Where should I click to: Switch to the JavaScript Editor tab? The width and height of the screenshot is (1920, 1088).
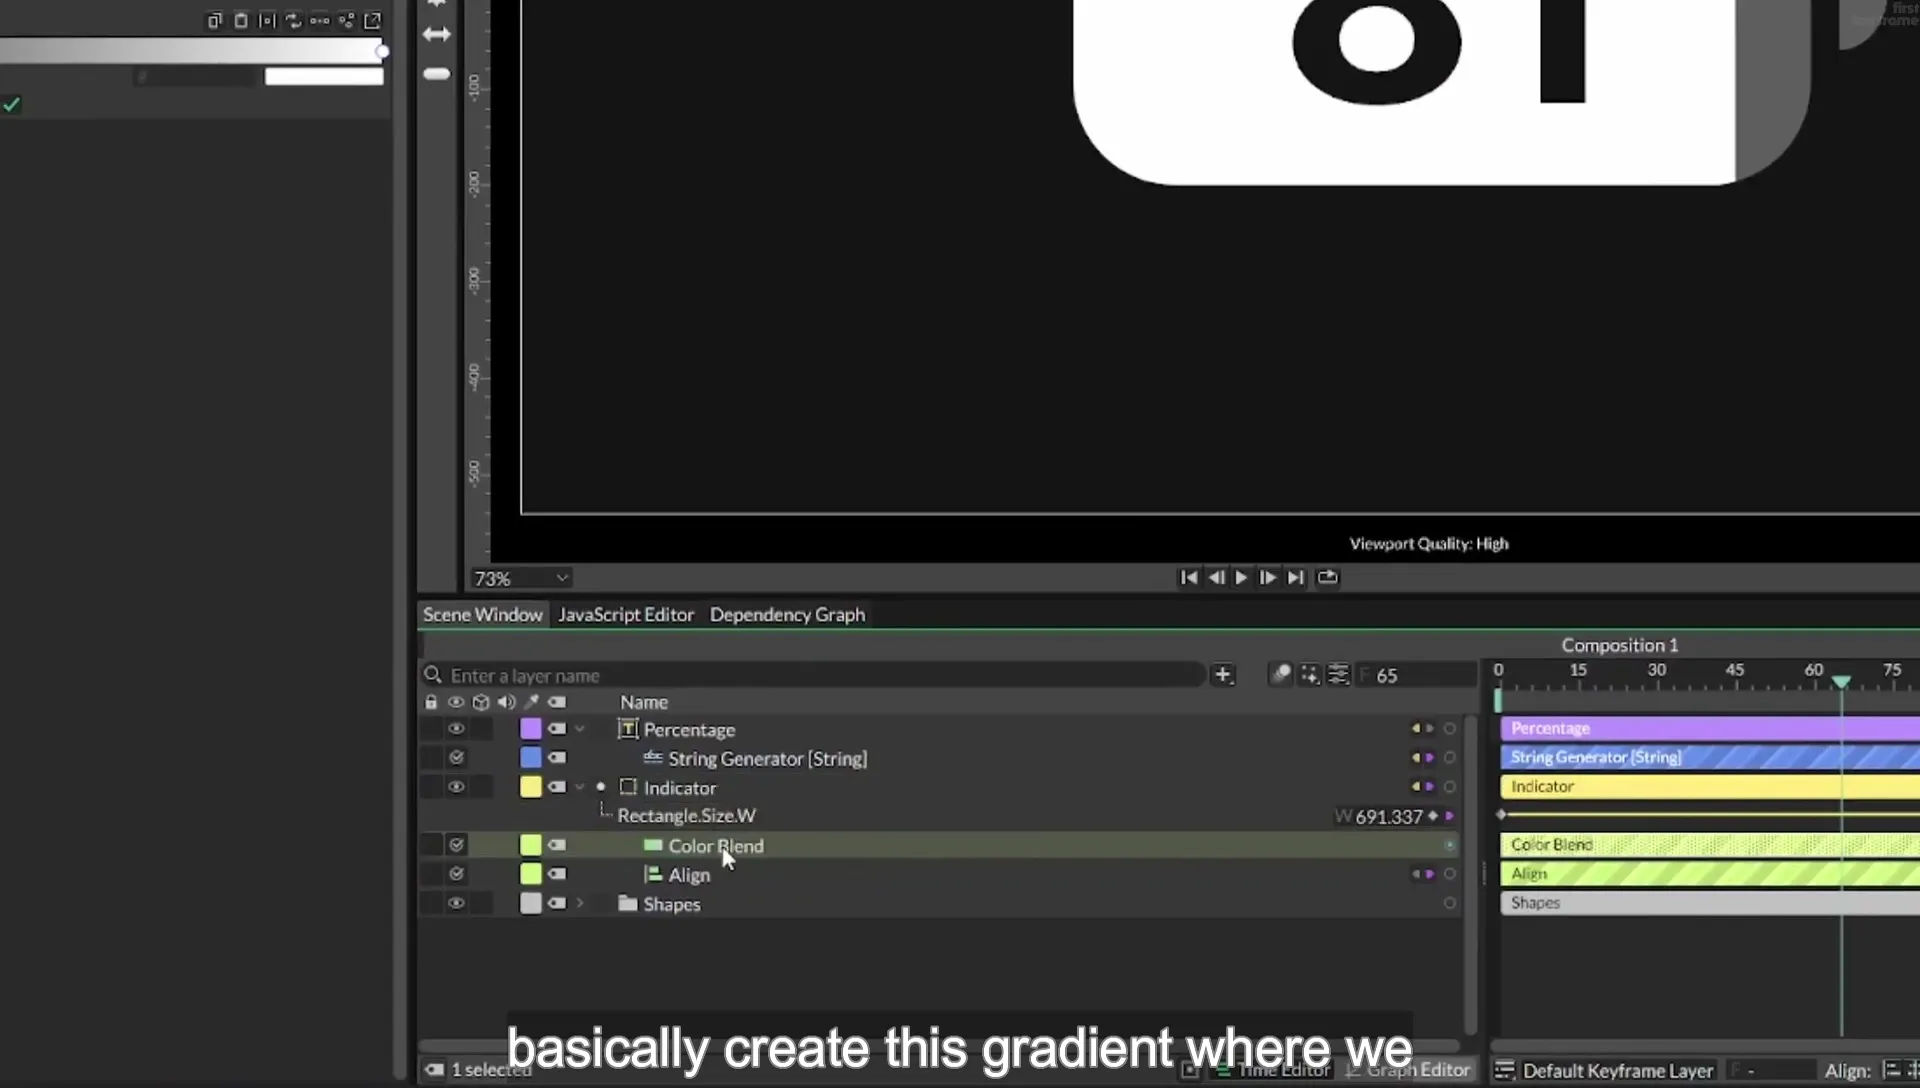click(626, 615)
